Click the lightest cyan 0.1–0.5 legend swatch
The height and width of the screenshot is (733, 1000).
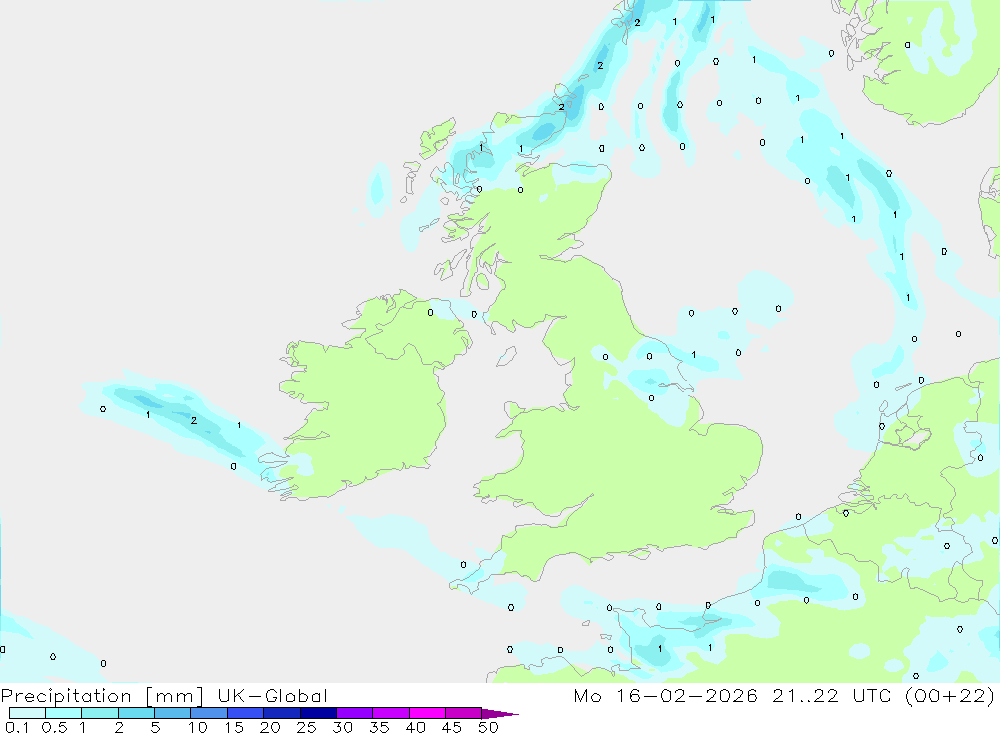click(27, 713)
